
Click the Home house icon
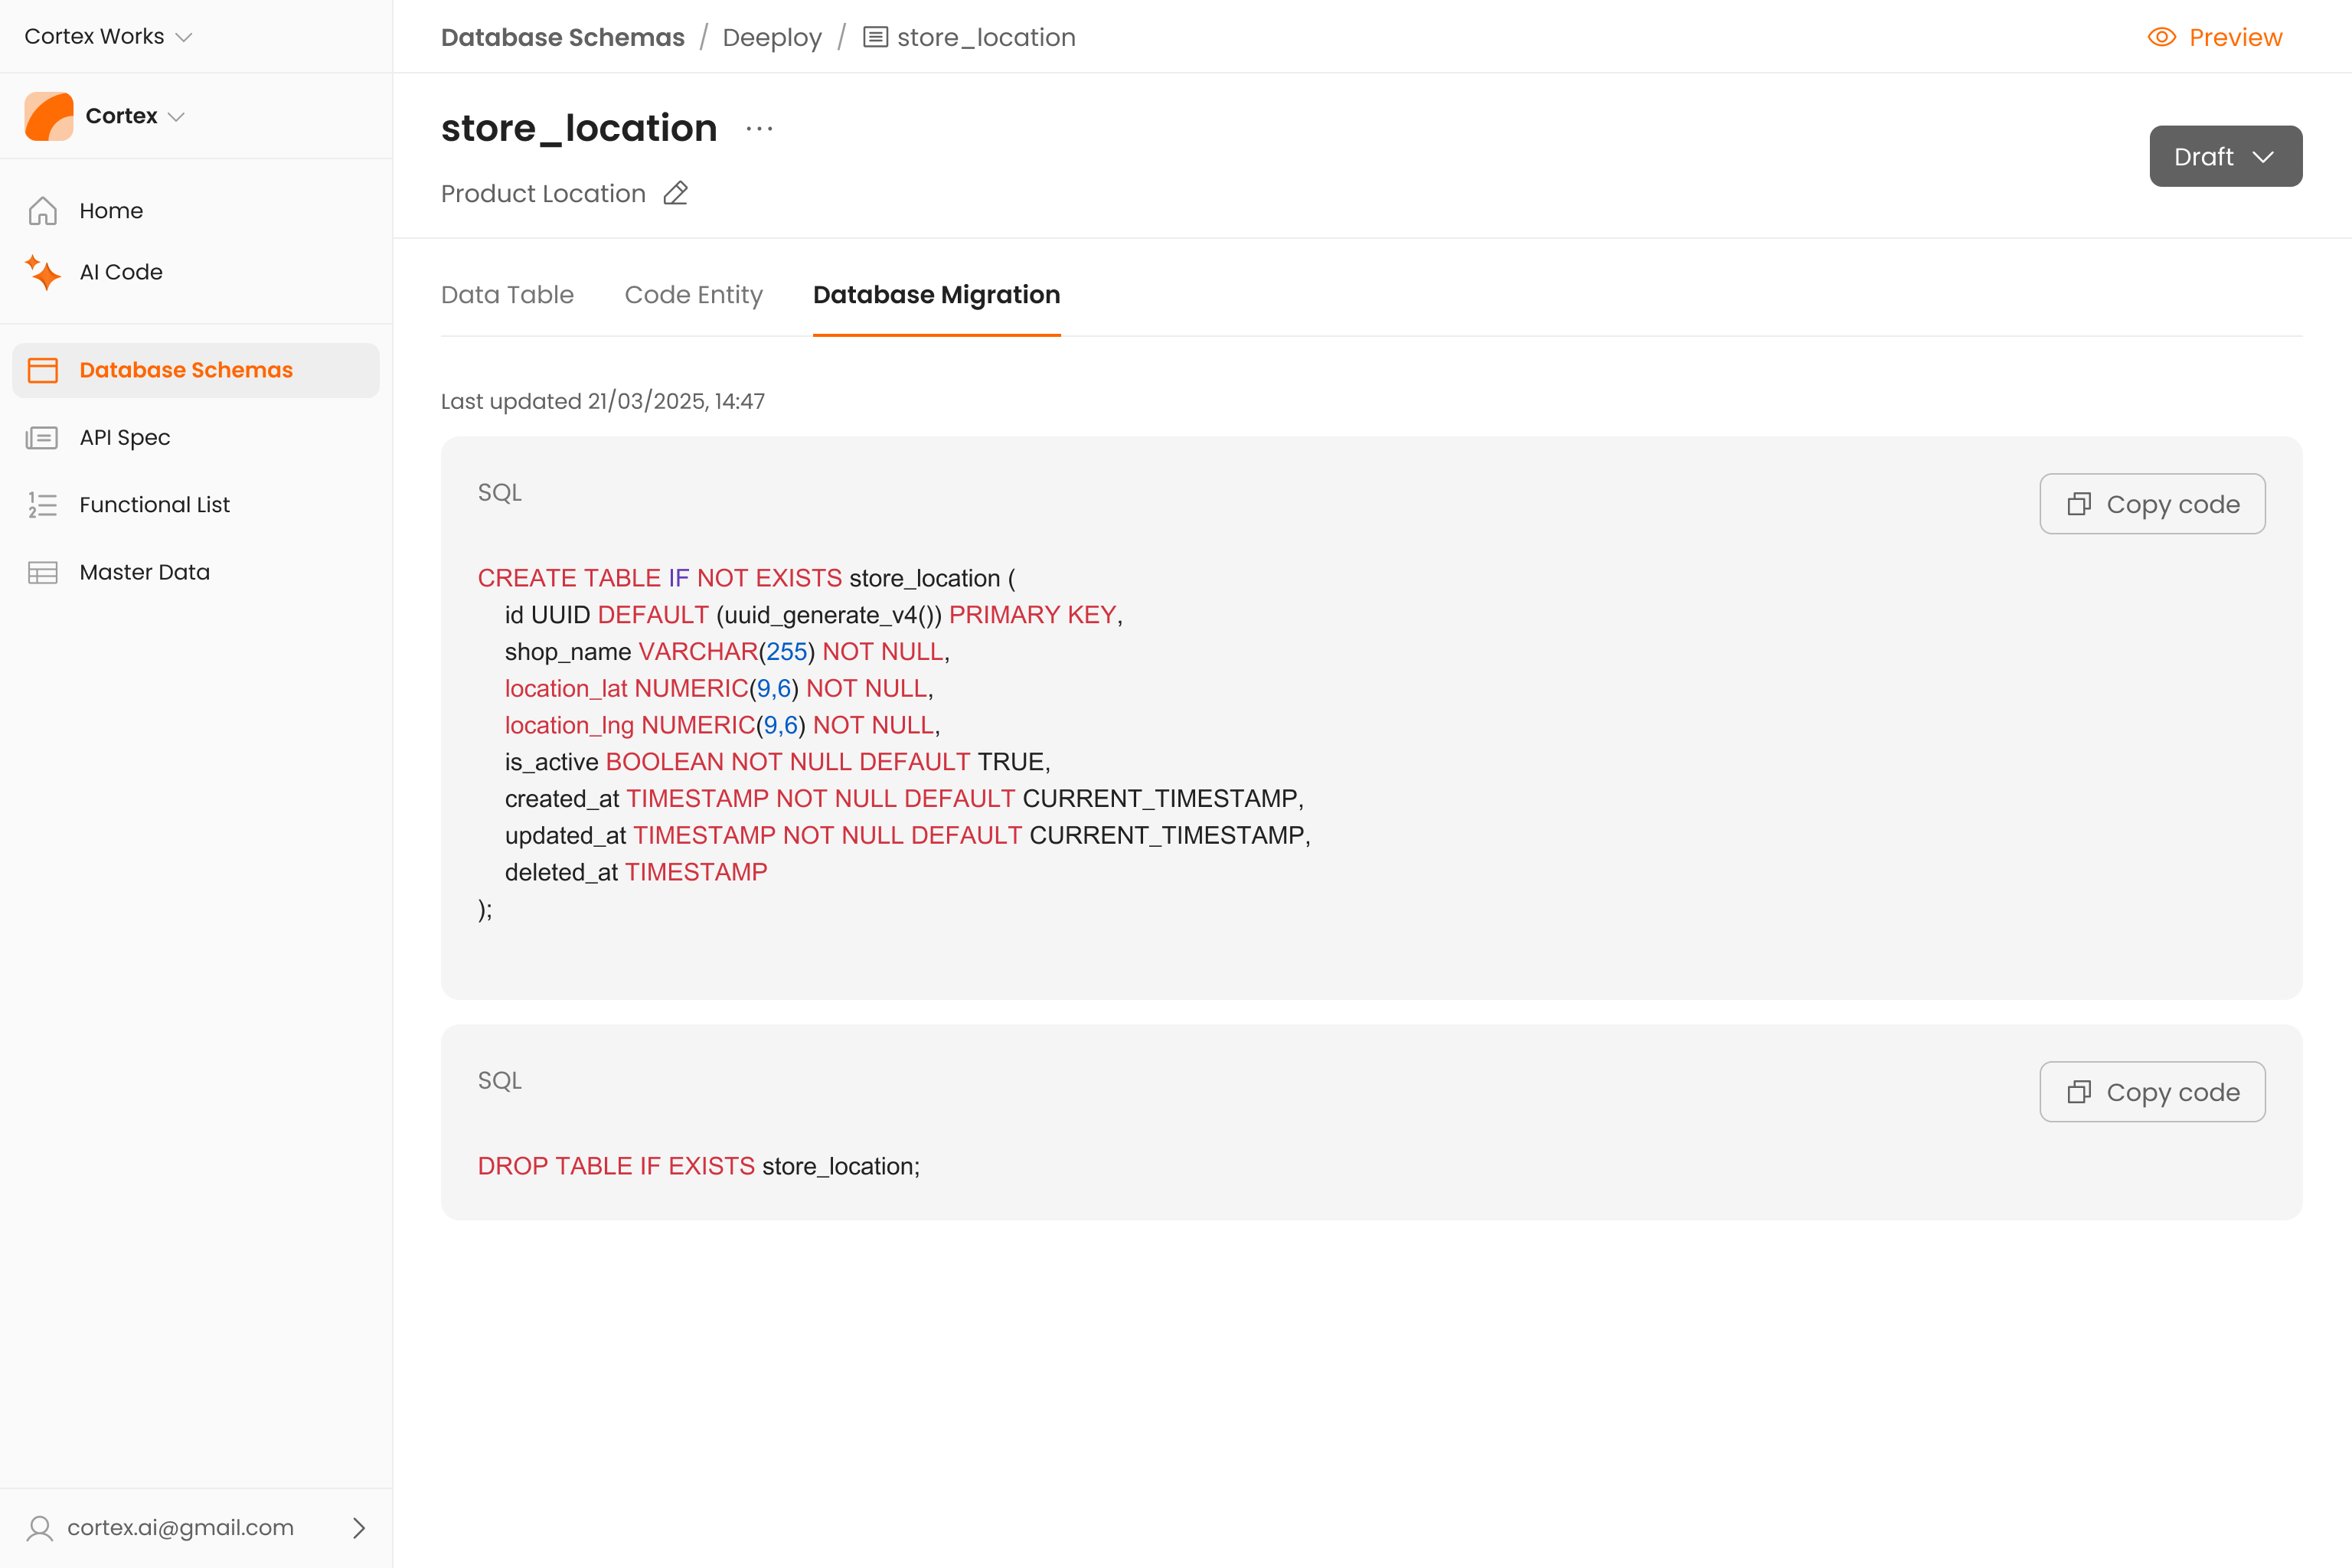(x=42, y=211)
